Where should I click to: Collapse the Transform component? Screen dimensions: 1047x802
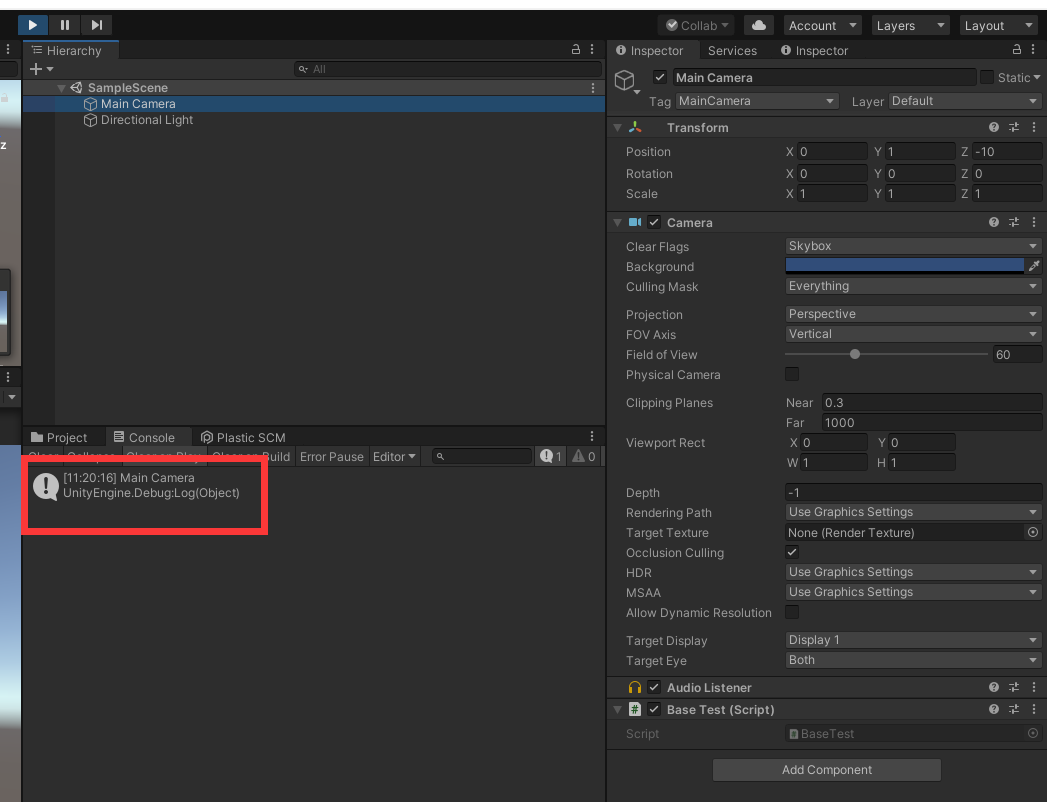(x=618, y=128)
